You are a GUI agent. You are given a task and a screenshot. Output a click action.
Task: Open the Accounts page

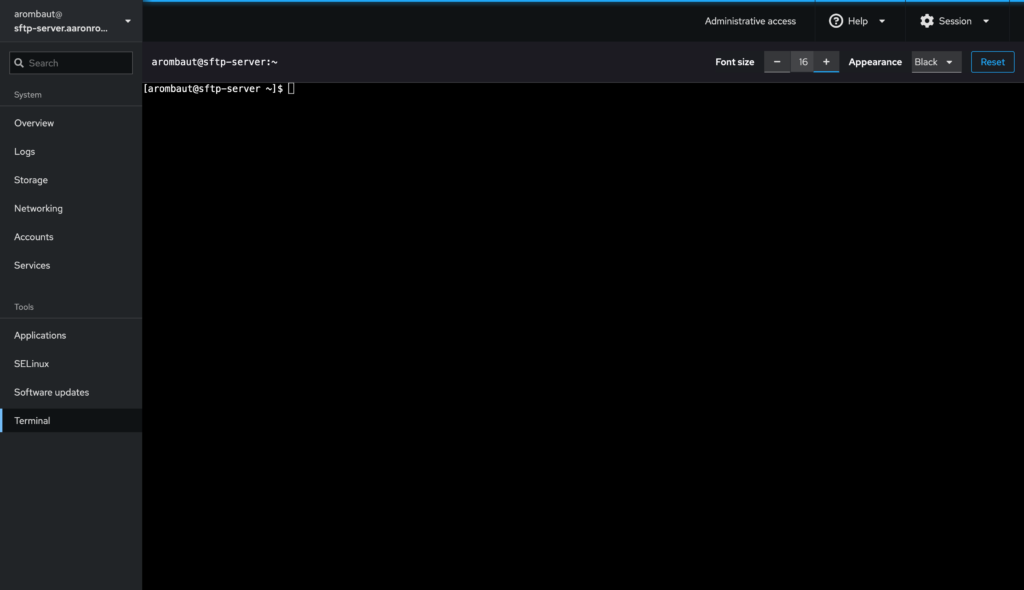[x=34, y=237]
